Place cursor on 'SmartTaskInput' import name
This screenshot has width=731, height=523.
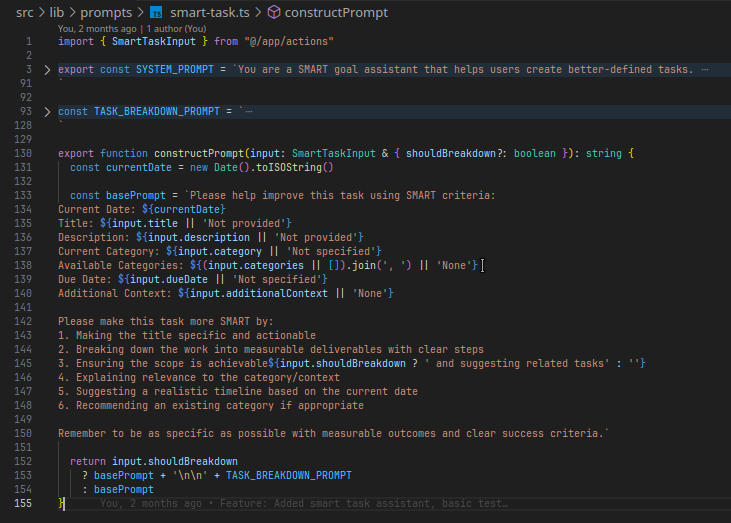point(154,41)
